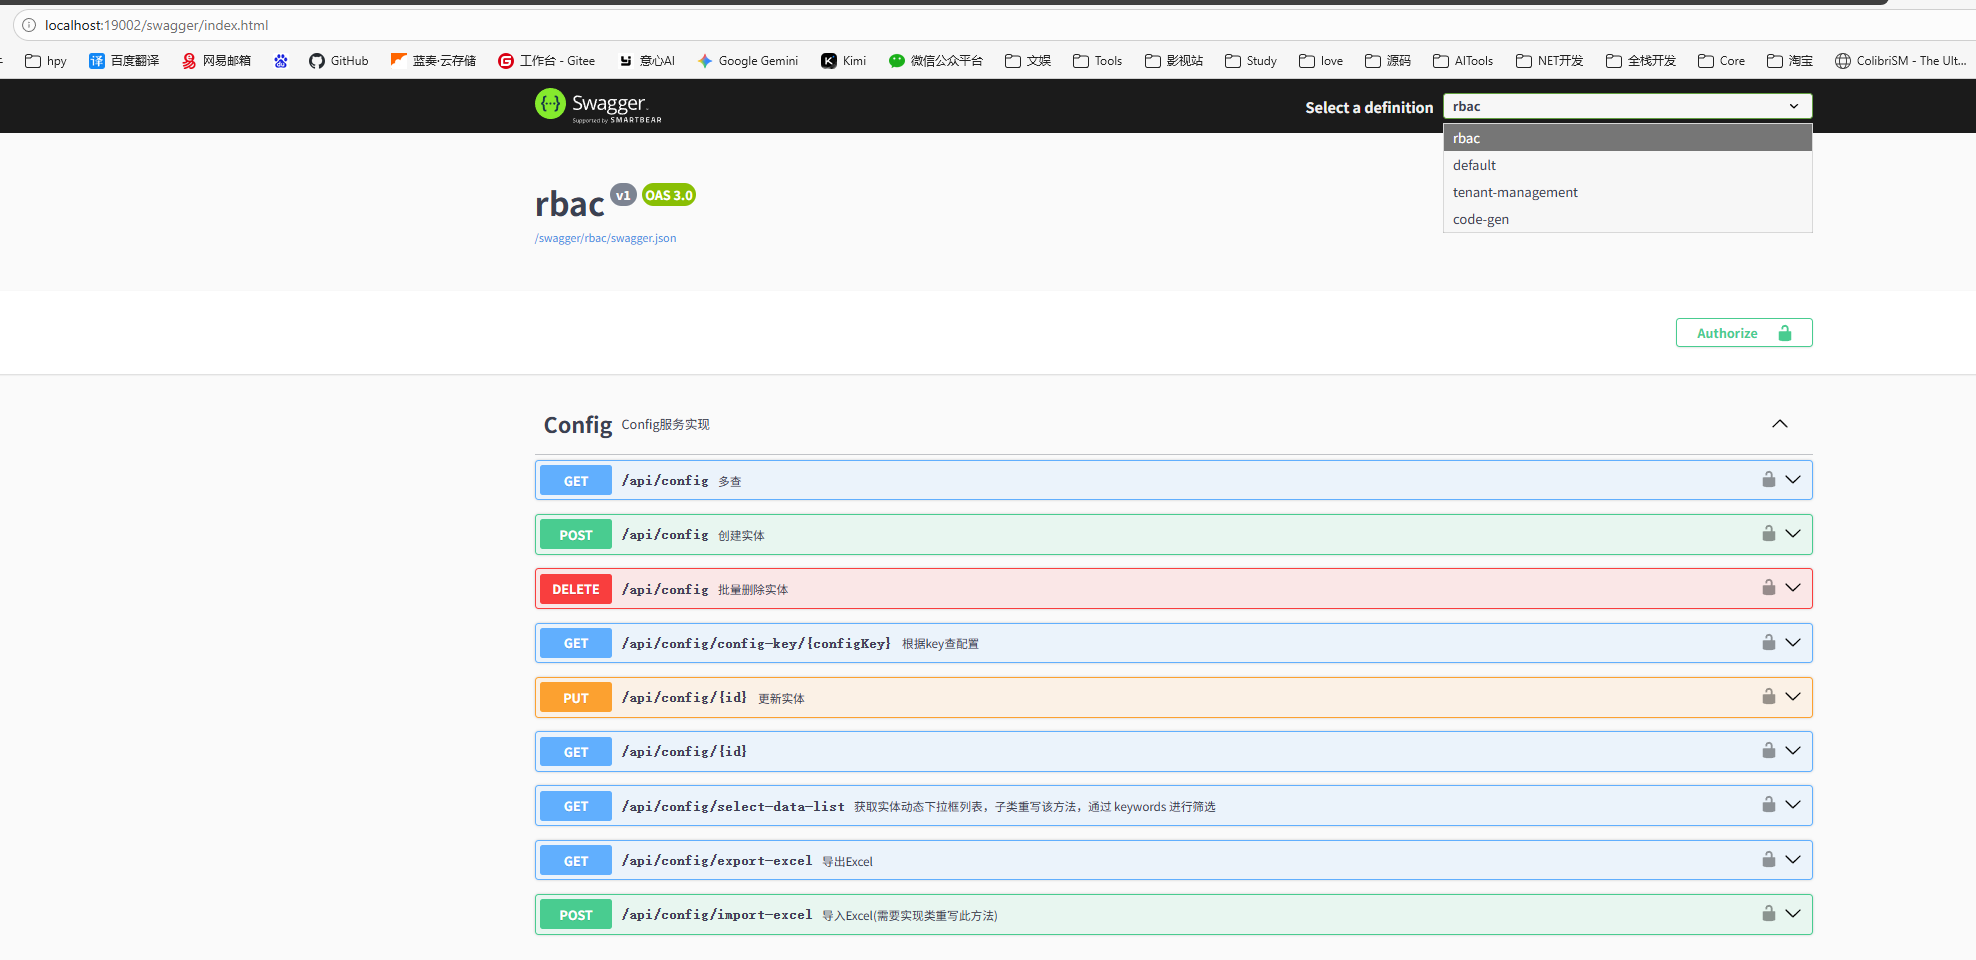Collapse the Config section chevron
The image size is (1976, 960).
pyautogui.click(x=1779, y=424)
